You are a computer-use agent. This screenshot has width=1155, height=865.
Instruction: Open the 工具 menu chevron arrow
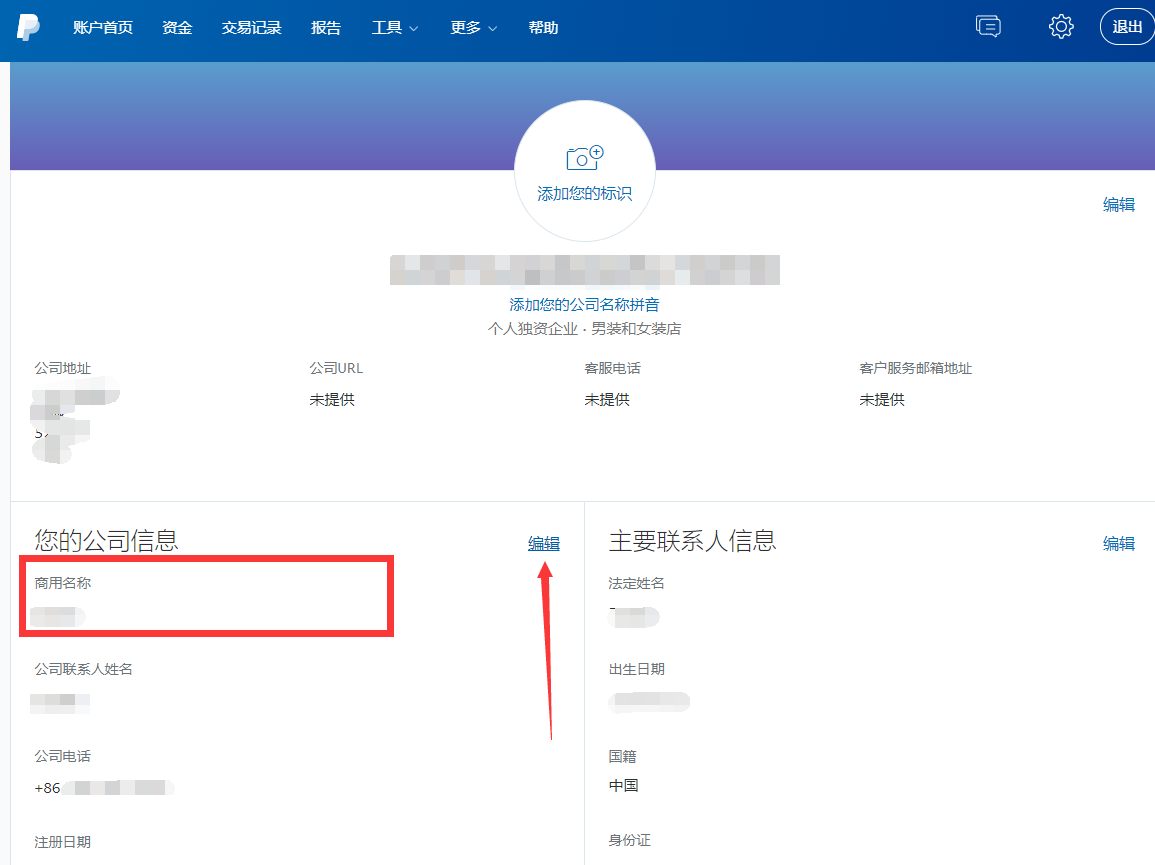pos(413,29)
